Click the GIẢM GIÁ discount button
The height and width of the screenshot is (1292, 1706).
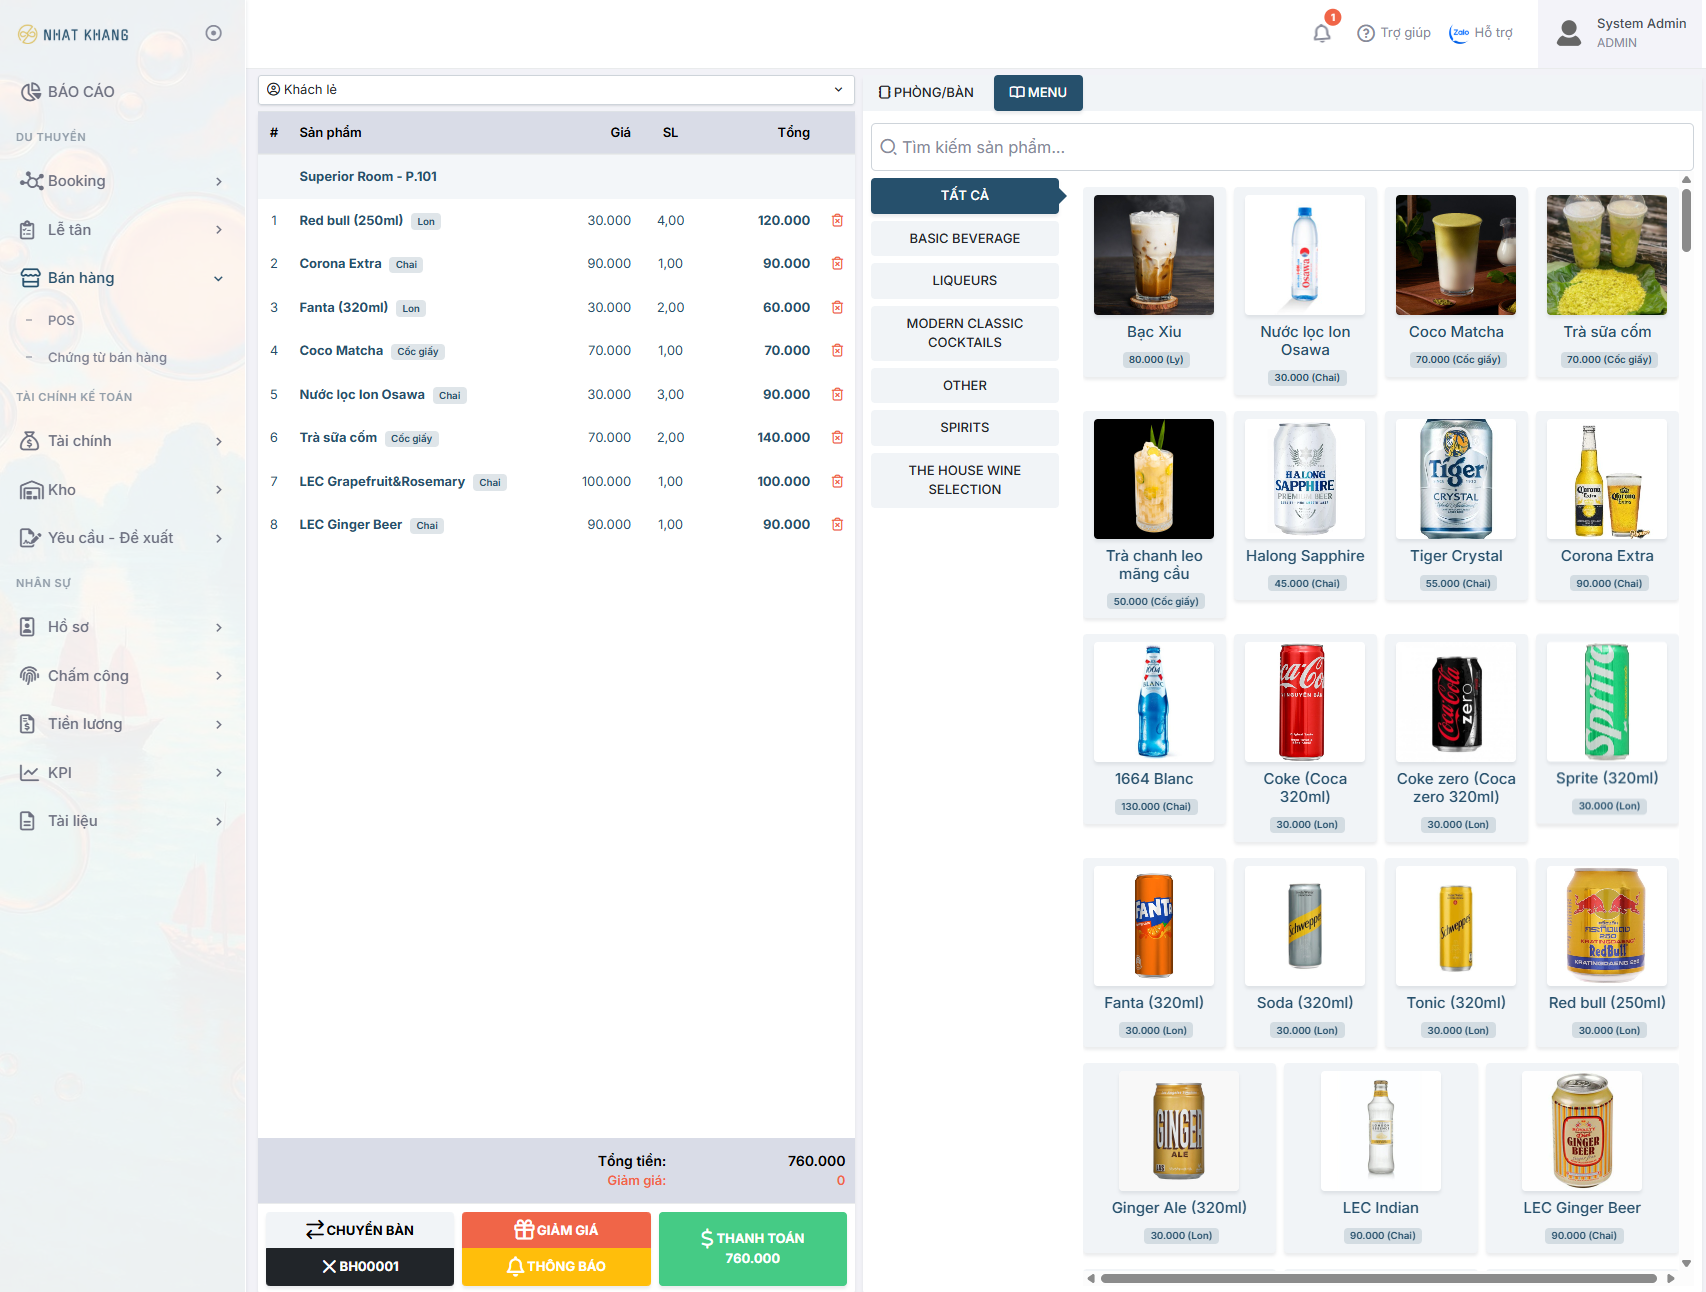pos(556,1230)
